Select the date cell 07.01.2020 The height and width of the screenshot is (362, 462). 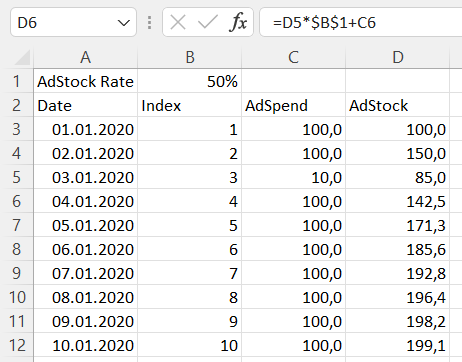click(x=86, y=273)
